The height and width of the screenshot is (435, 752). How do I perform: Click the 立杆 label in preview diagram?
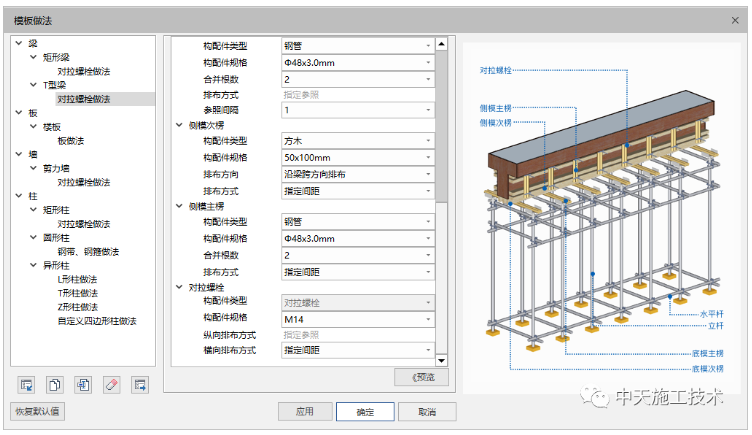[x=716, y=326]
